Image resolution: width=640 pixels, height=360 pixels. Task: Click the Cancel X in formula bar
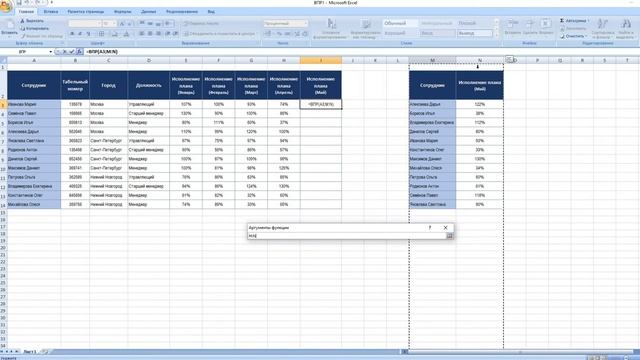tap(64, 52)
